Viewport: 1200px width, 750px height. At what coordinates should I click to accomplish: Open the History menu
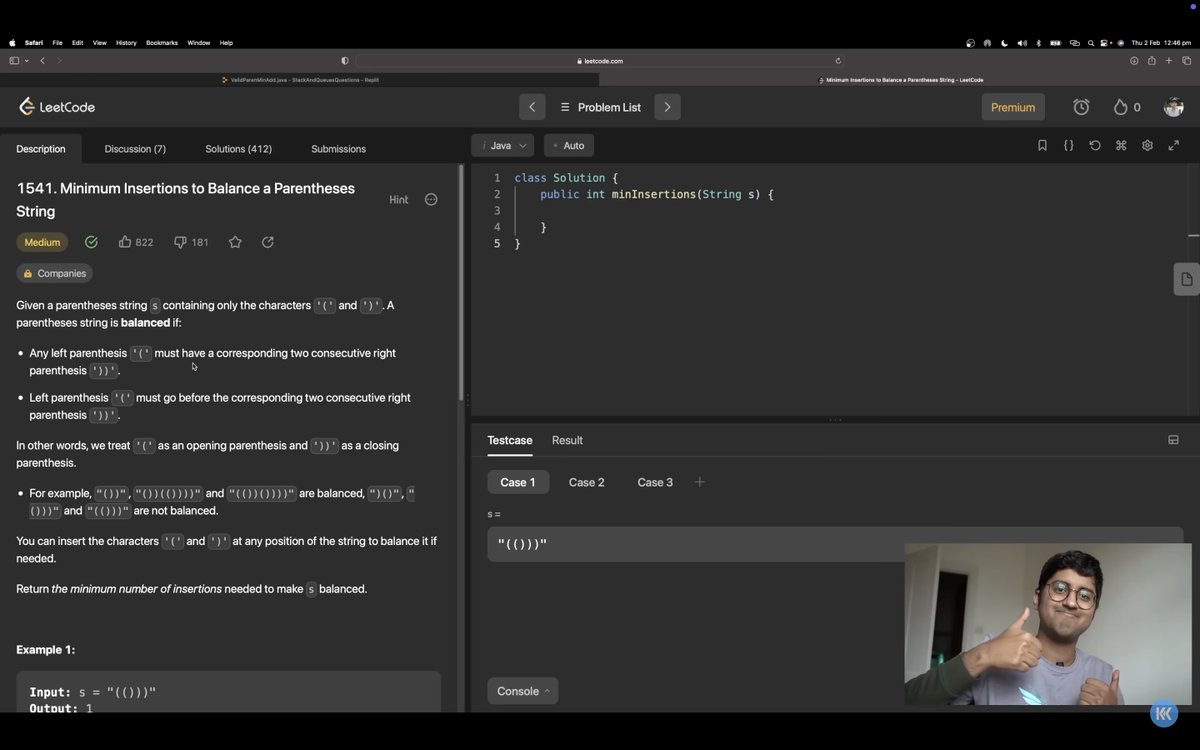point(126,43)
